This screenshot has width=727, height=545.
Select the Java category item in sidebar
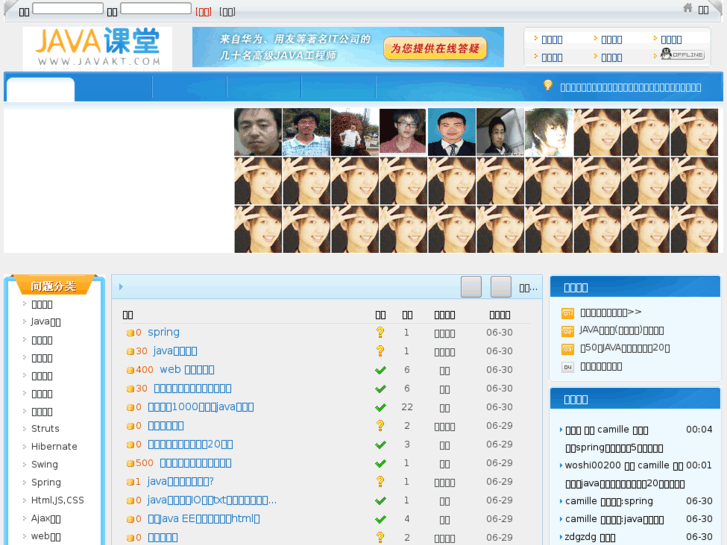click(x=46, y=321)
